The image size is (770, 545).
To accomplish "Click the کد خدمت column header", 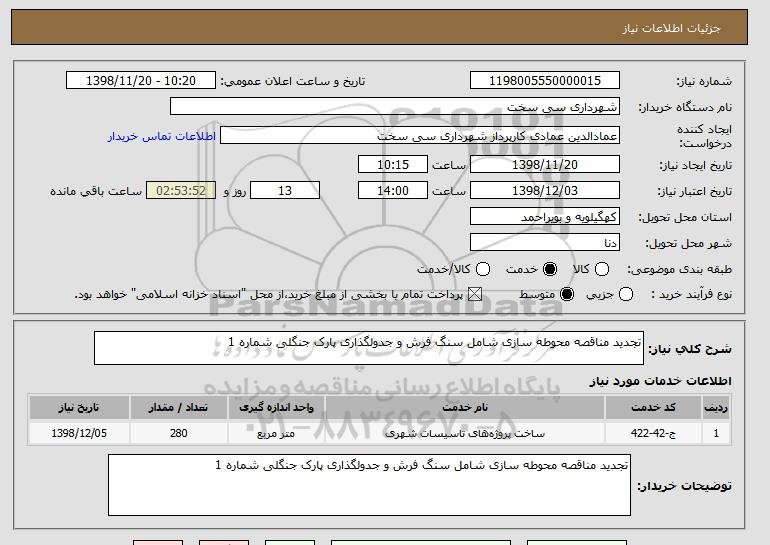I will pos(653,408).
